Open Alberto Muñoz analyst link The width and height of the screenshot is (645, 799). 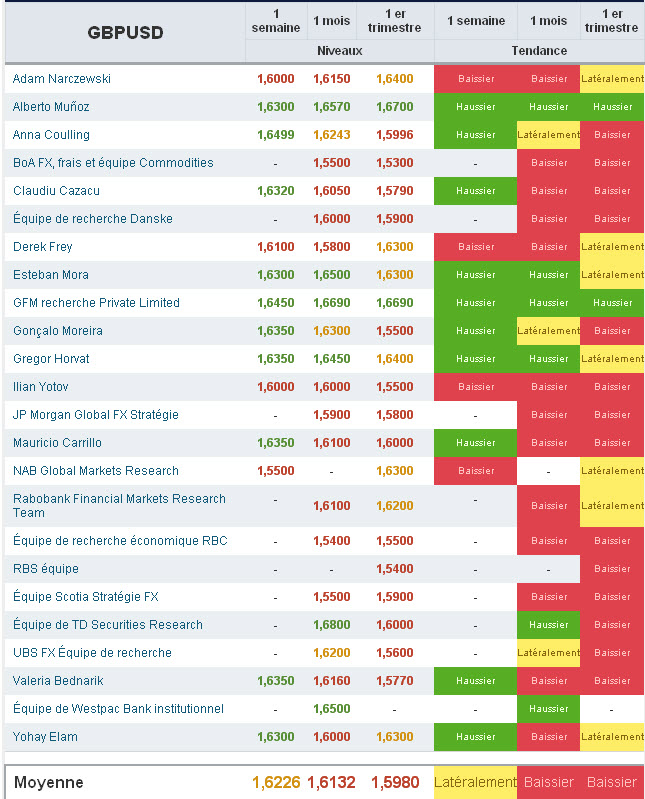pyautogui.click(x=51, y=107)
